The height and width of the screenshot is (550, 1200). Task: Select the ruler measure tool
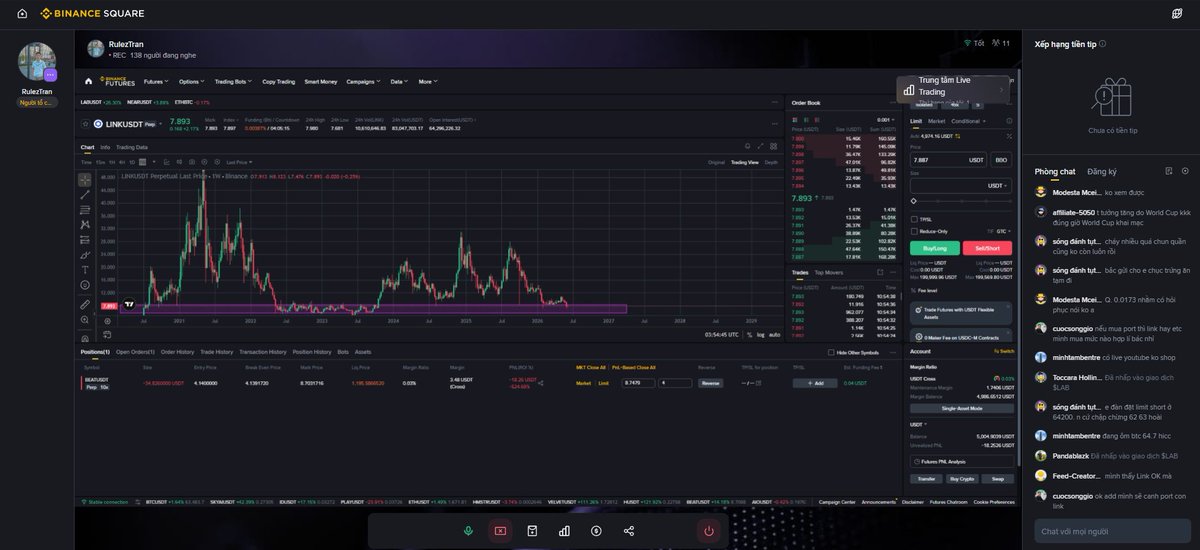pyautogui.click(x=85, y=304)
